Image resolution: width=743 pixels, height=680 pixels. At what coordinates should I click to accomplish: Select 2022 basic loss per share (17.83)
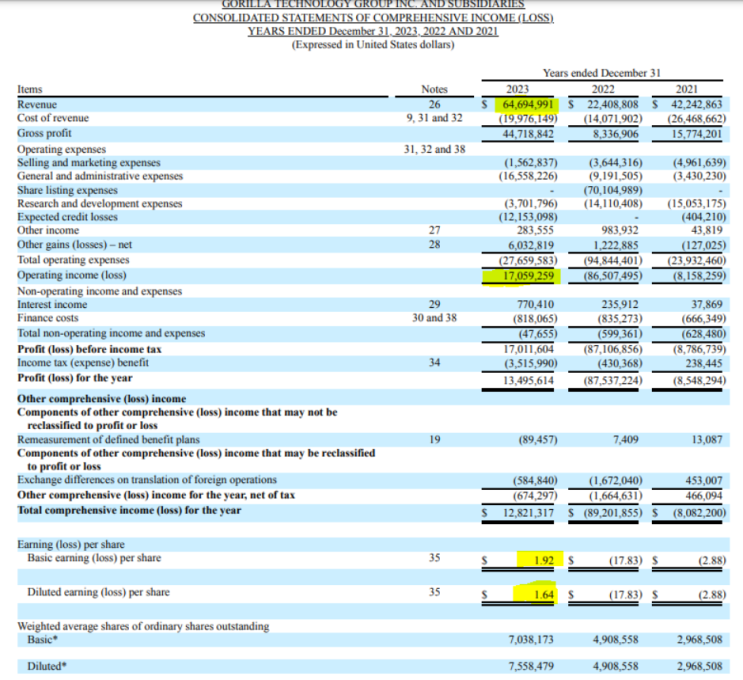pos(626,560)
